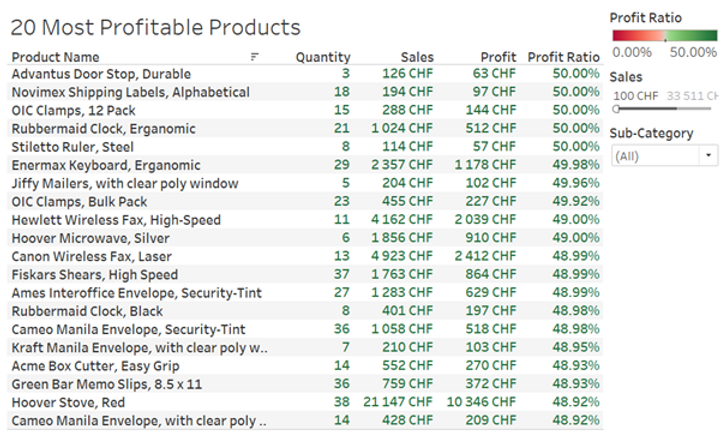This screenshot has height=438, width=726.
Task: Click the 49.98% profit ratio cell
Action: (x=576, y=164)
